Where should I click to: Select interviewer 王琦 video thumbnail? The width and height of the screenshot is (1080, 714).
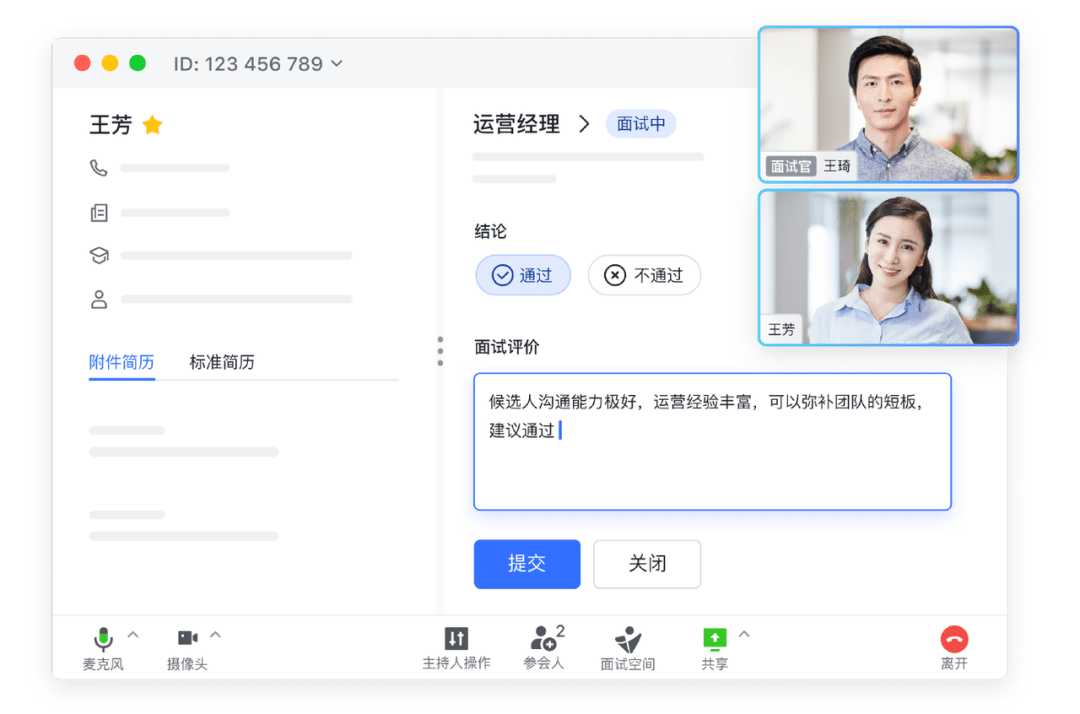(x=888, y=105)
